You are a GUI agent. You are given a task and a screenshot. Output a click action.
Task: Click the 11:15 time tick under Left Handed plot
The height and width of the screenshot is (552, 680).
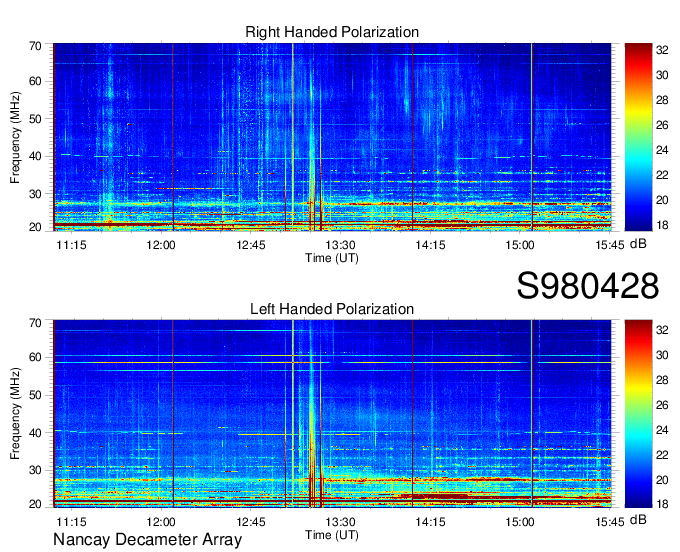tap(72, 522)
